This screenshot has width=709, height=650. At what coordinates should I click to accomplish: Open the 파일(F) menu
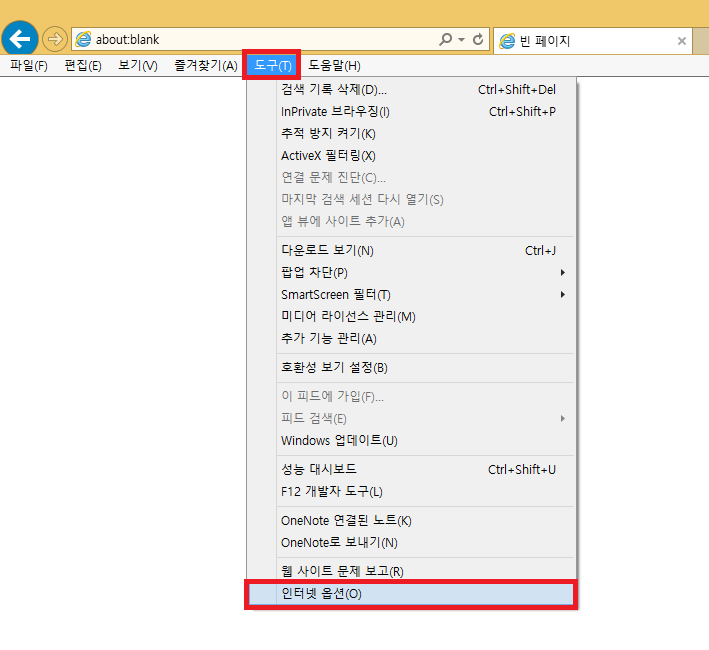click(x=29, y=66)
